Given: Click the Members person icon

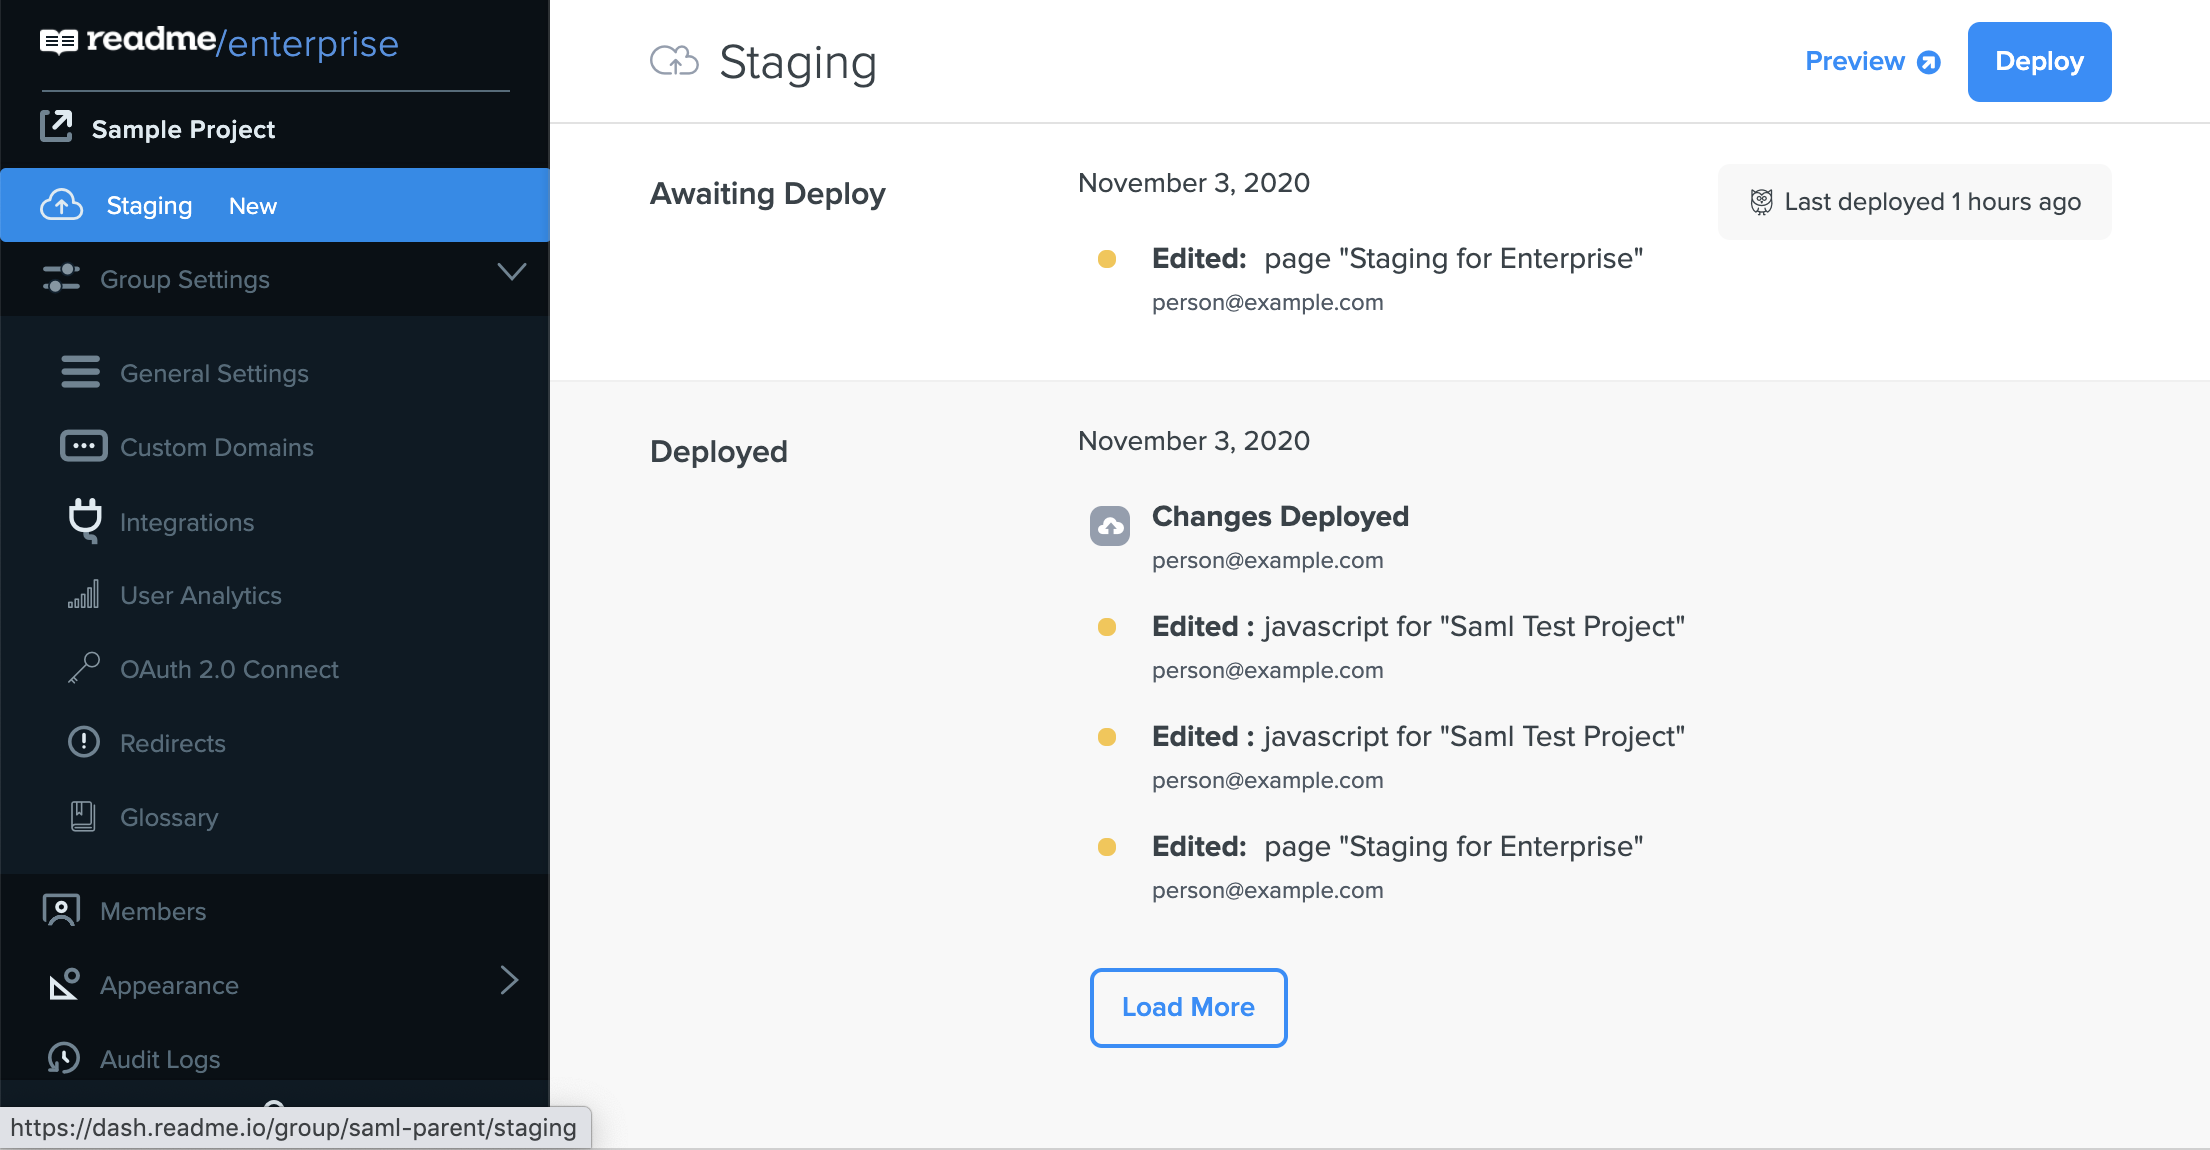Looking at the screenshot, I should click(61, 910).
